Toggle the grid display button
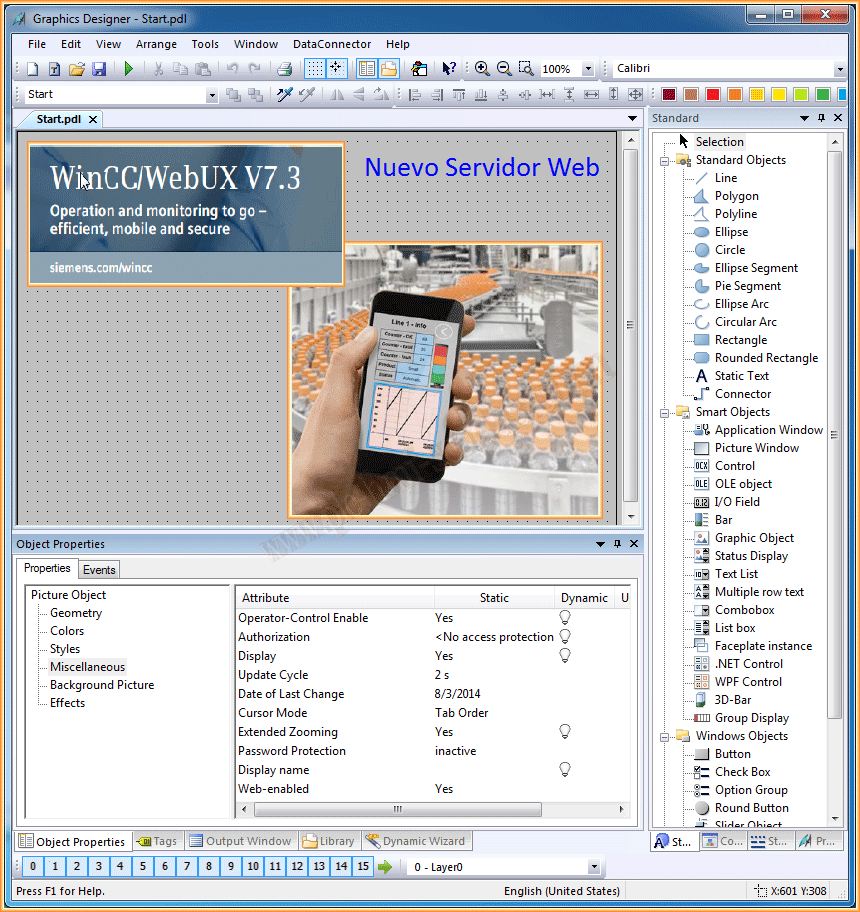Image resolution: width=860 pixels, height=912 pixels. point(314,69)
